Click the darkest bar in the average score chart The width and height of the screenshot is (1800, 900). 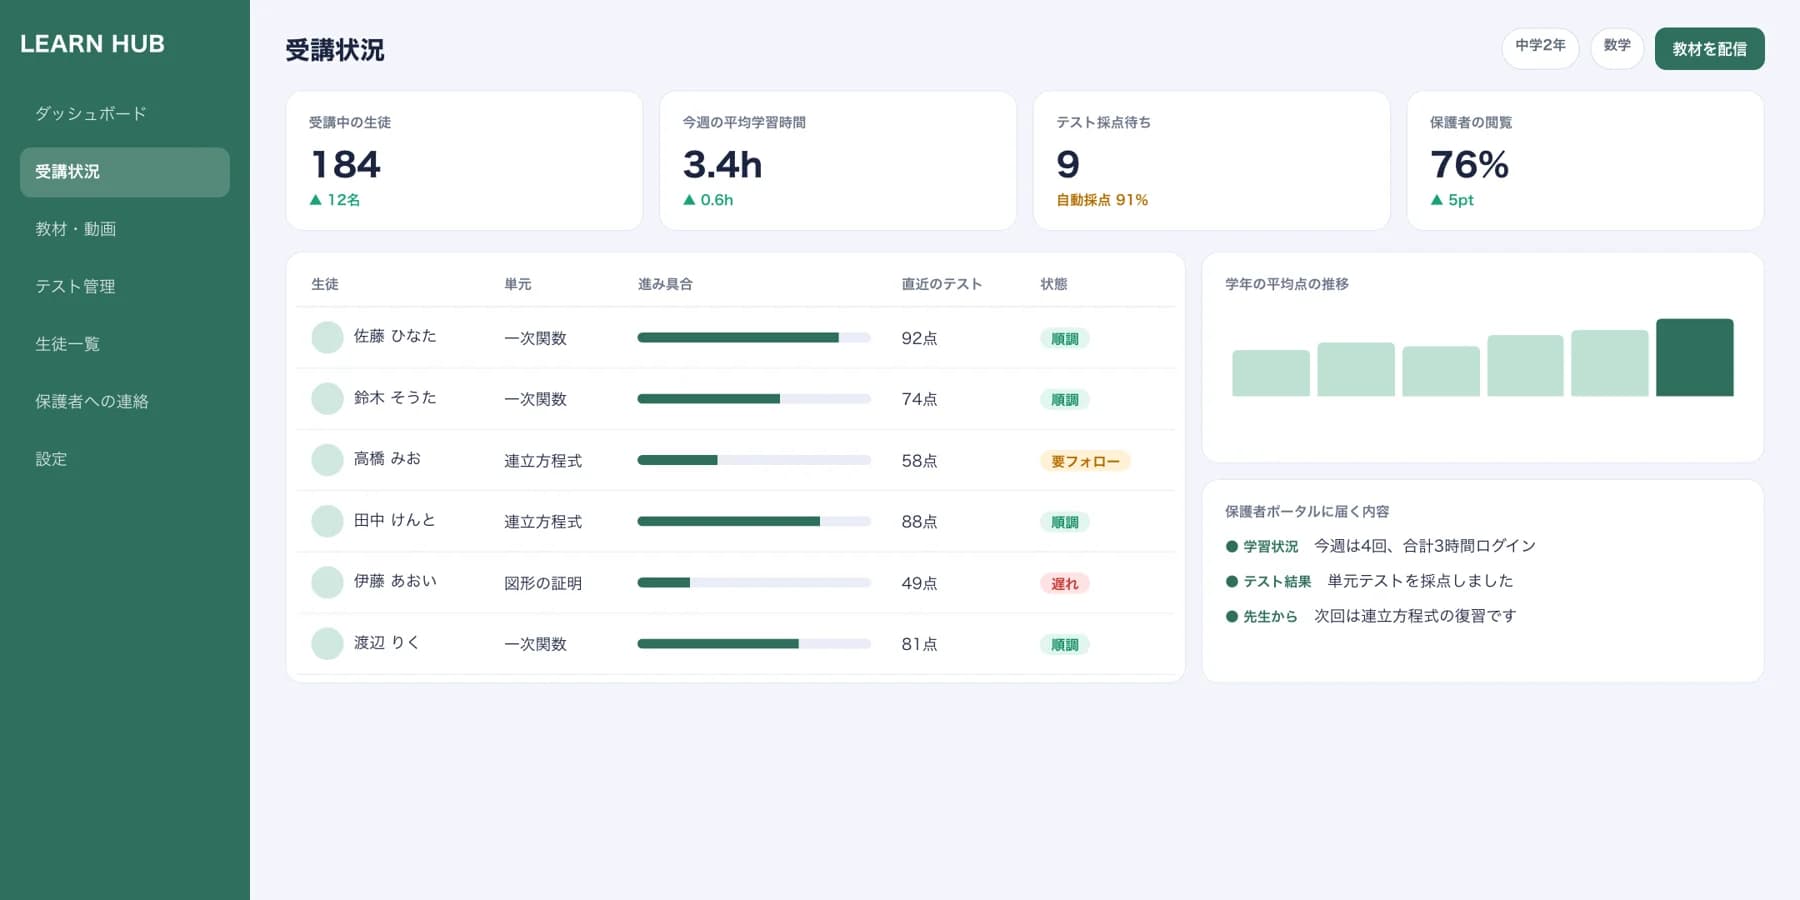1695,358
